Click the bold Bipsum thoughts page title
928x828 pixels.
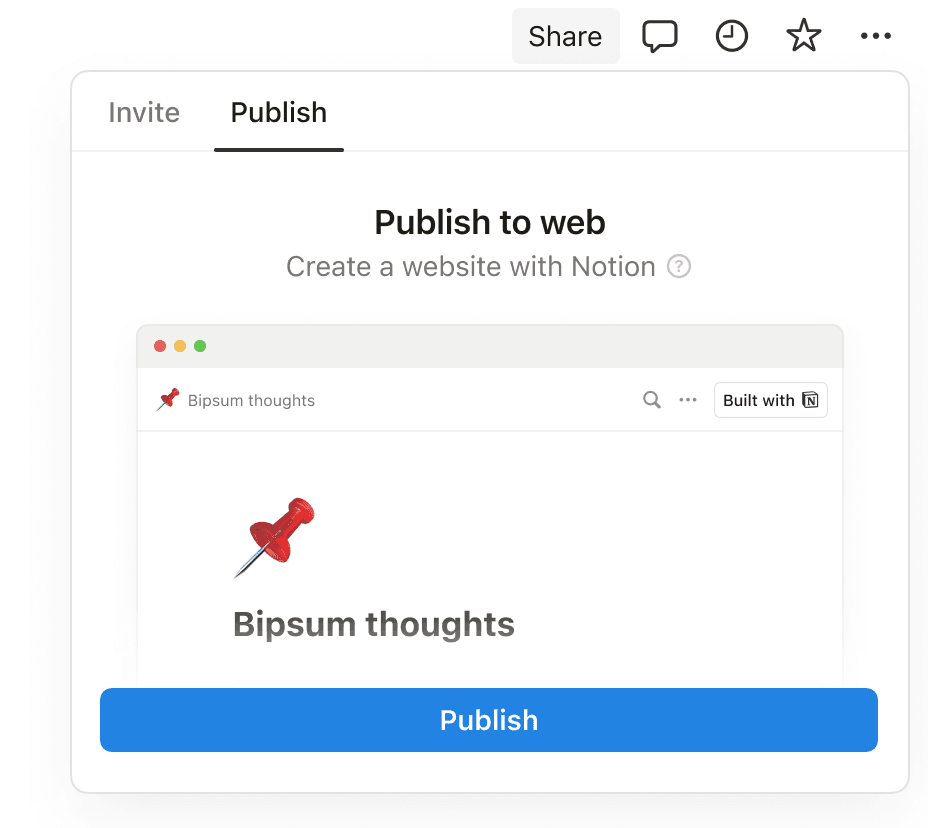pos(373,625)
